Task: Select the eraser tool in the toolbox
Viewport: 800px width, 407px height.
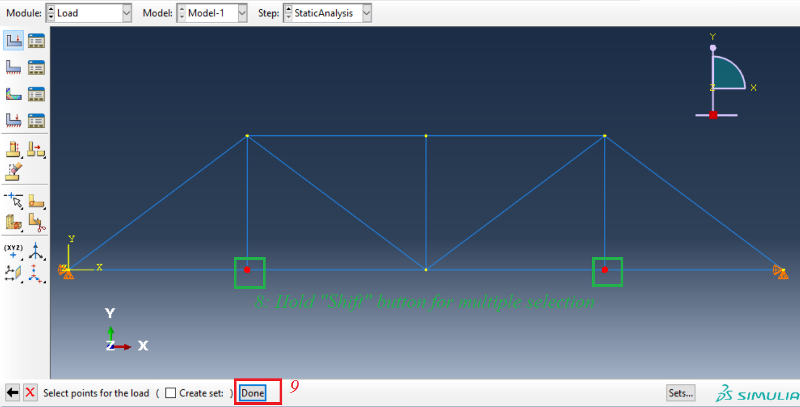Action: tap(14, 171)
